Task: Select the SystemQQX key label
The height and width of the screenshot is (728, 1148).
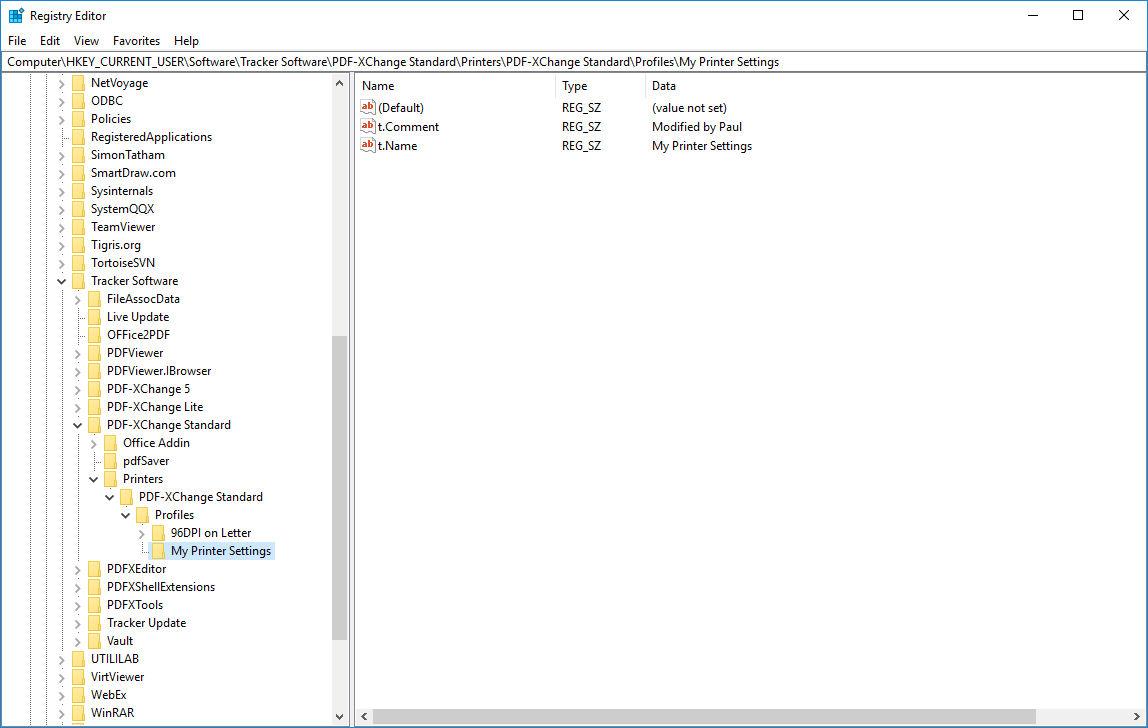Action: (x=122, y=209)
